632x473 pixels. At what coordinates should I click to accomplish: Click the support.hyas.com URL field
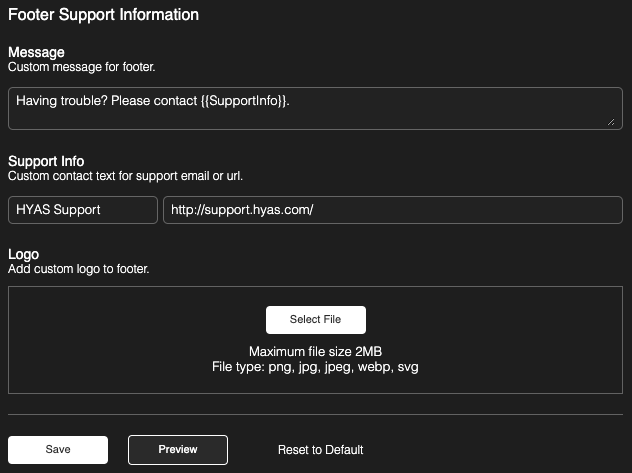pyautogui.click(x=393, y=210)
